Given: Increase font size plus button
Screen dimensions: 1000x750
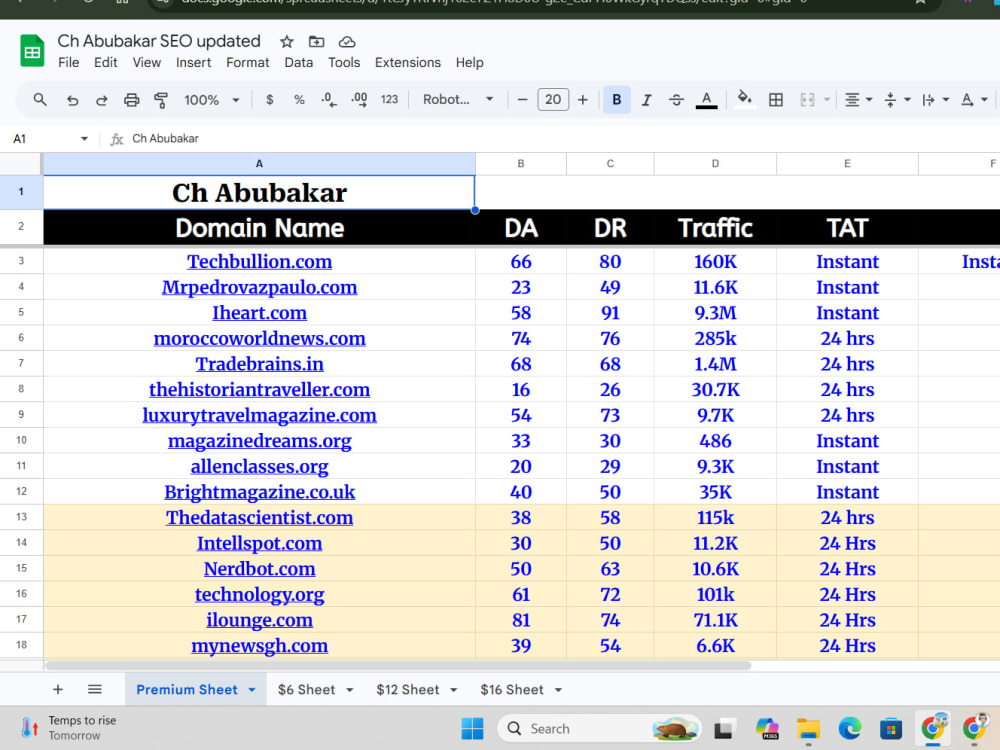Looking at the screenshot, I should (x=582, y=99).
